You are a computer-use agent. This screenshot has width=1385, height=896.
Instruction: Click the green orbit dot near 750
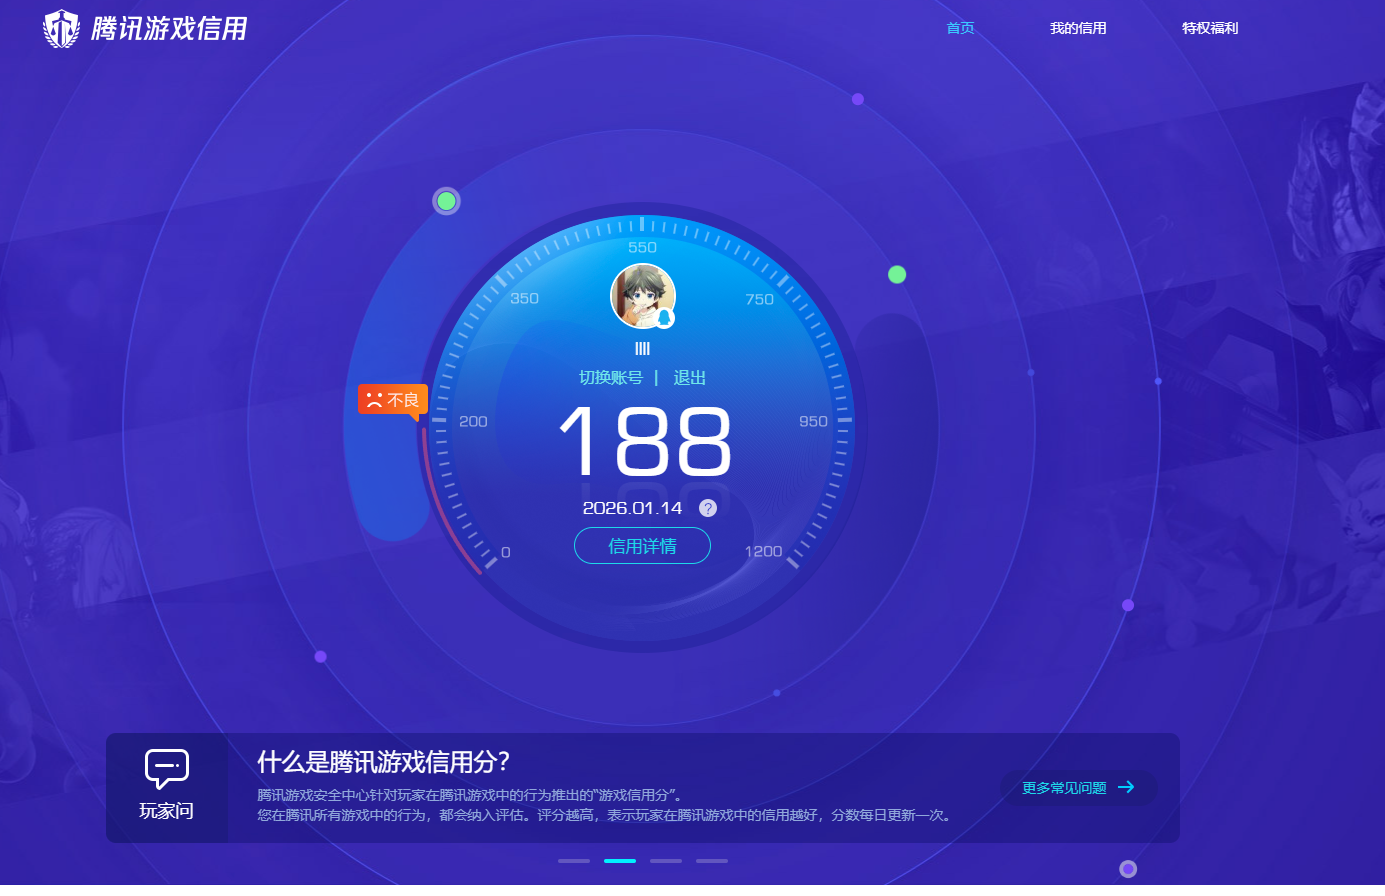pos(897,274)
